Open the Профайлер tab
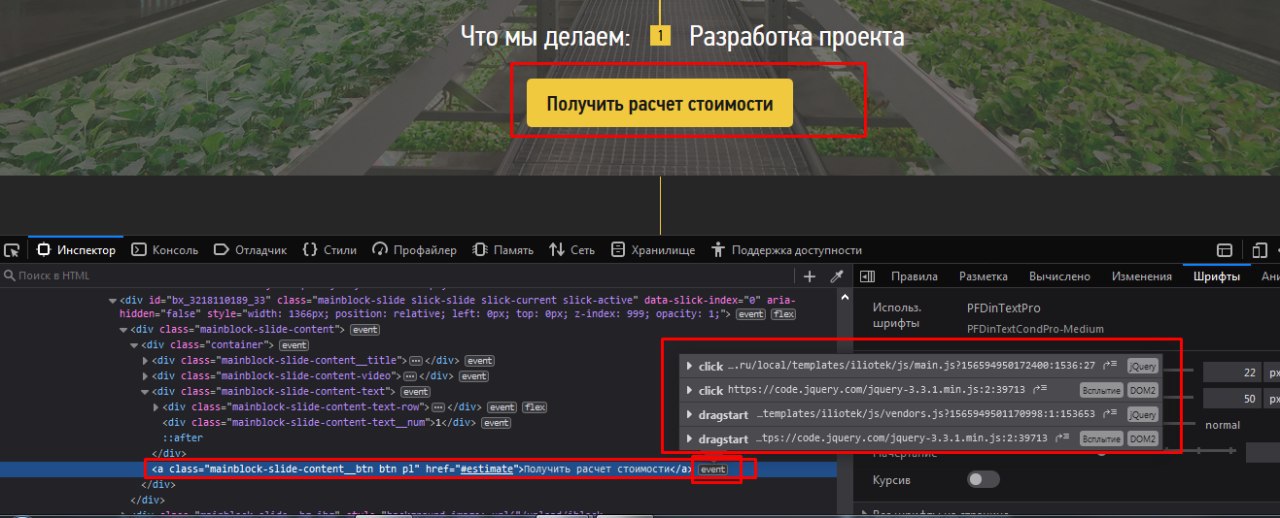Image resolution: width=1280 pixels, height=518 pixels. (x=415, y=250)
